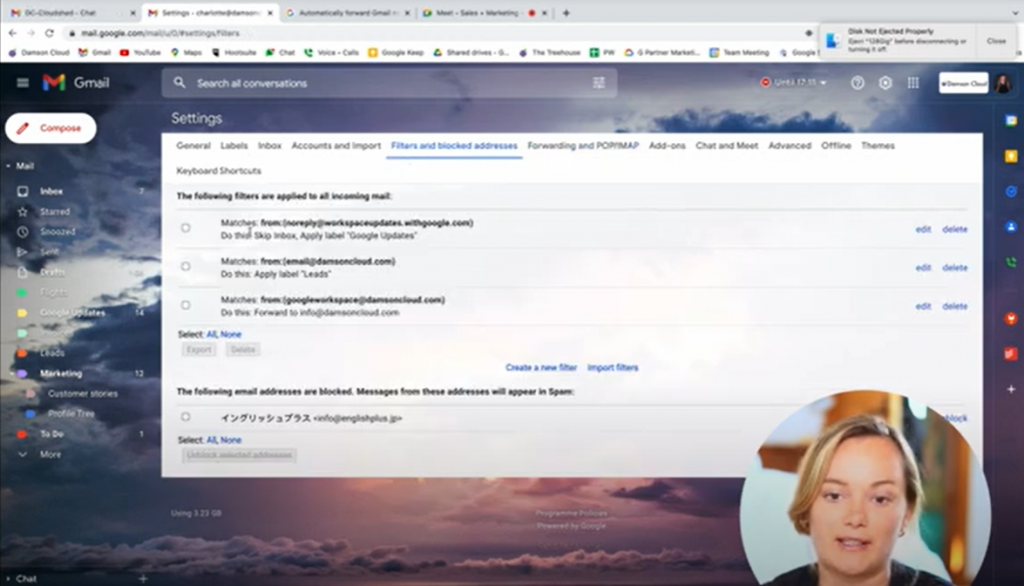Open the Gmail settings gear
1024x586 pixels.
click(x=885, y=82)
